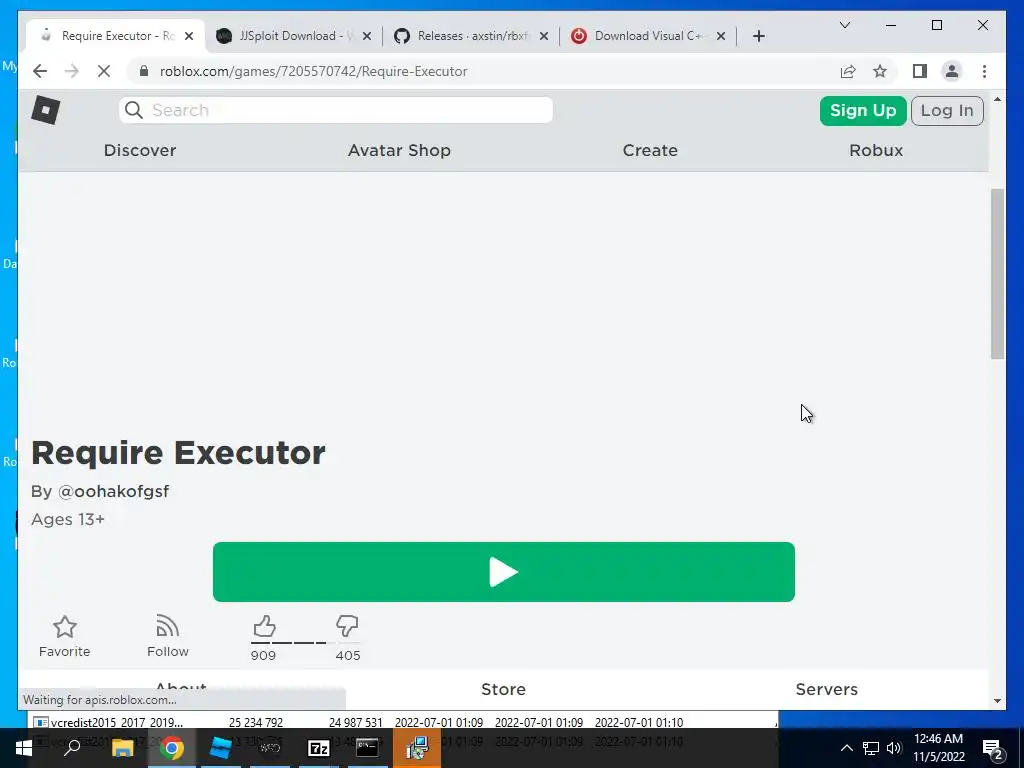Open the @oohakofgsf creator profile link
This screenshot has height=768, width=1024.
[x=114, y=491]
